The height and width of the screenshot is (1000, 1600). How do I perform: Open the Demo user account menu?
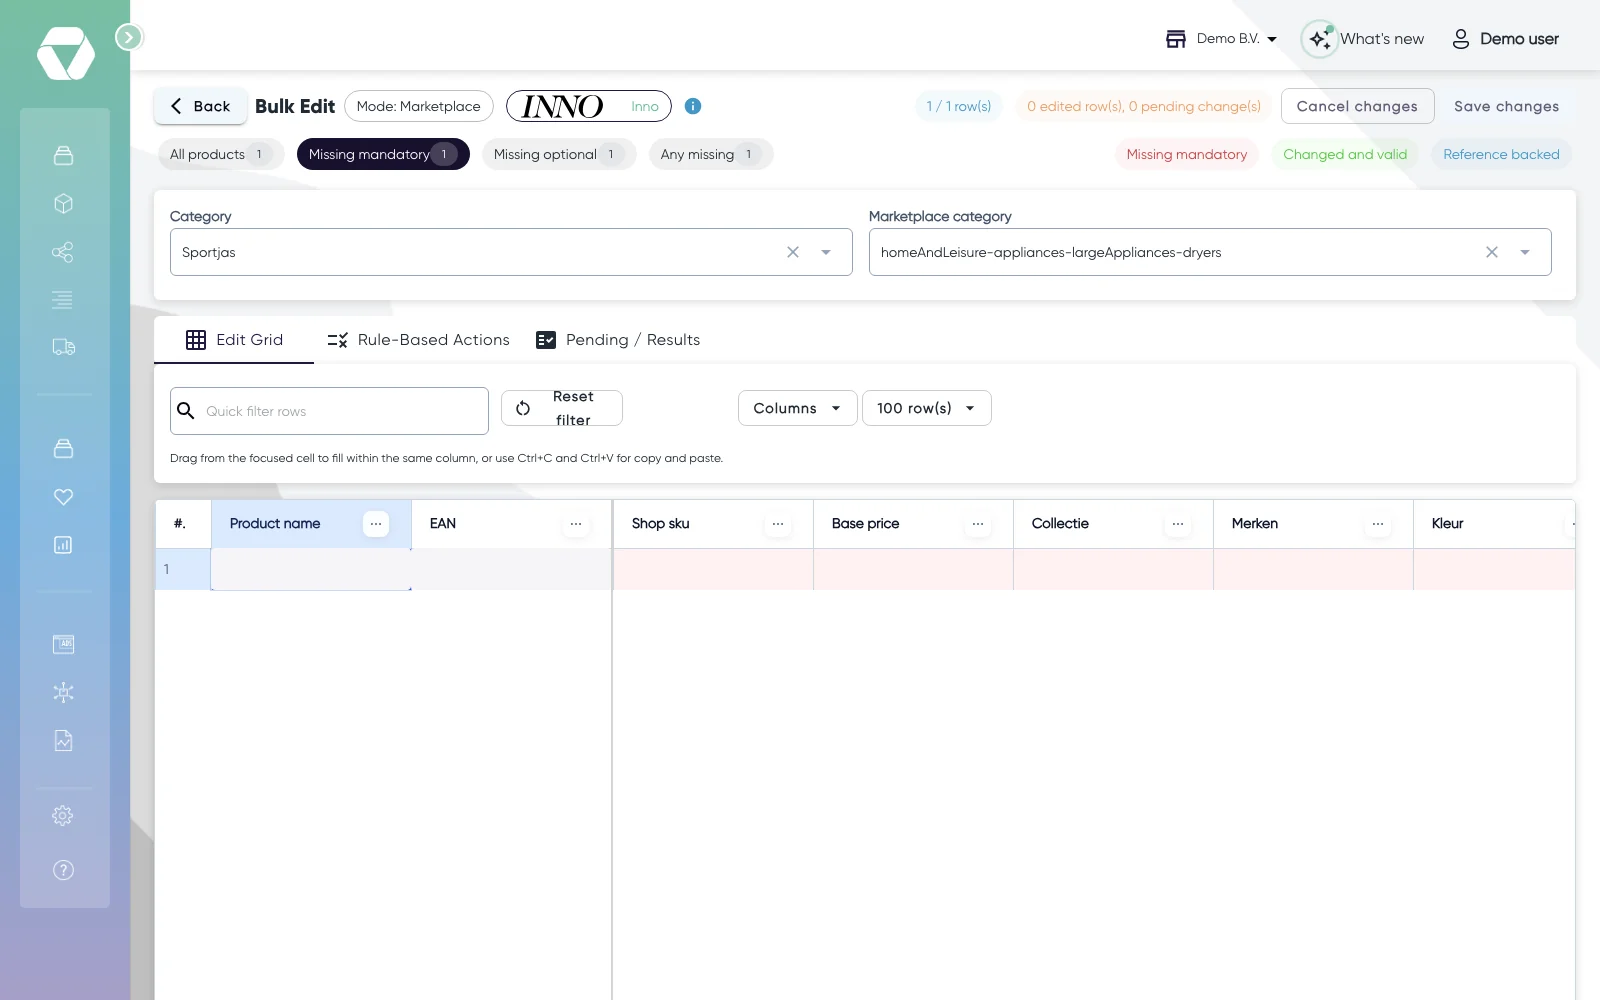tap(1505, 39)
